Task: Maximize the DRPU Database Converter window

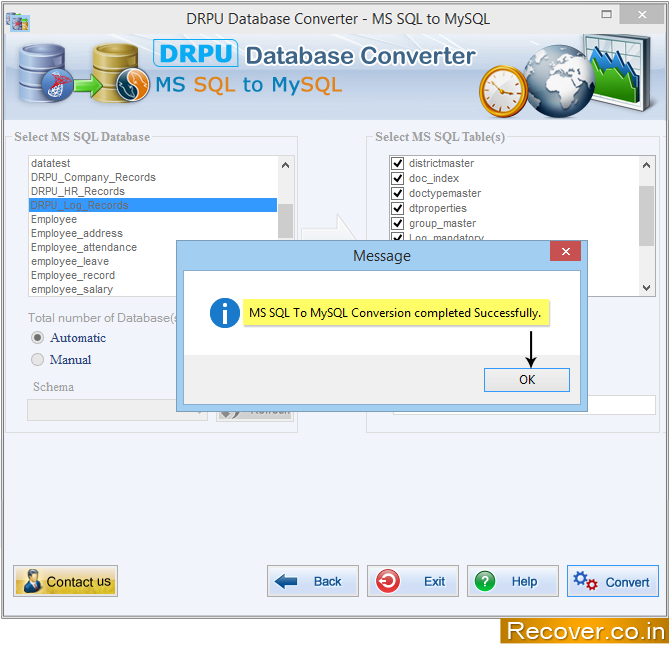Action: tap(606, 14)
